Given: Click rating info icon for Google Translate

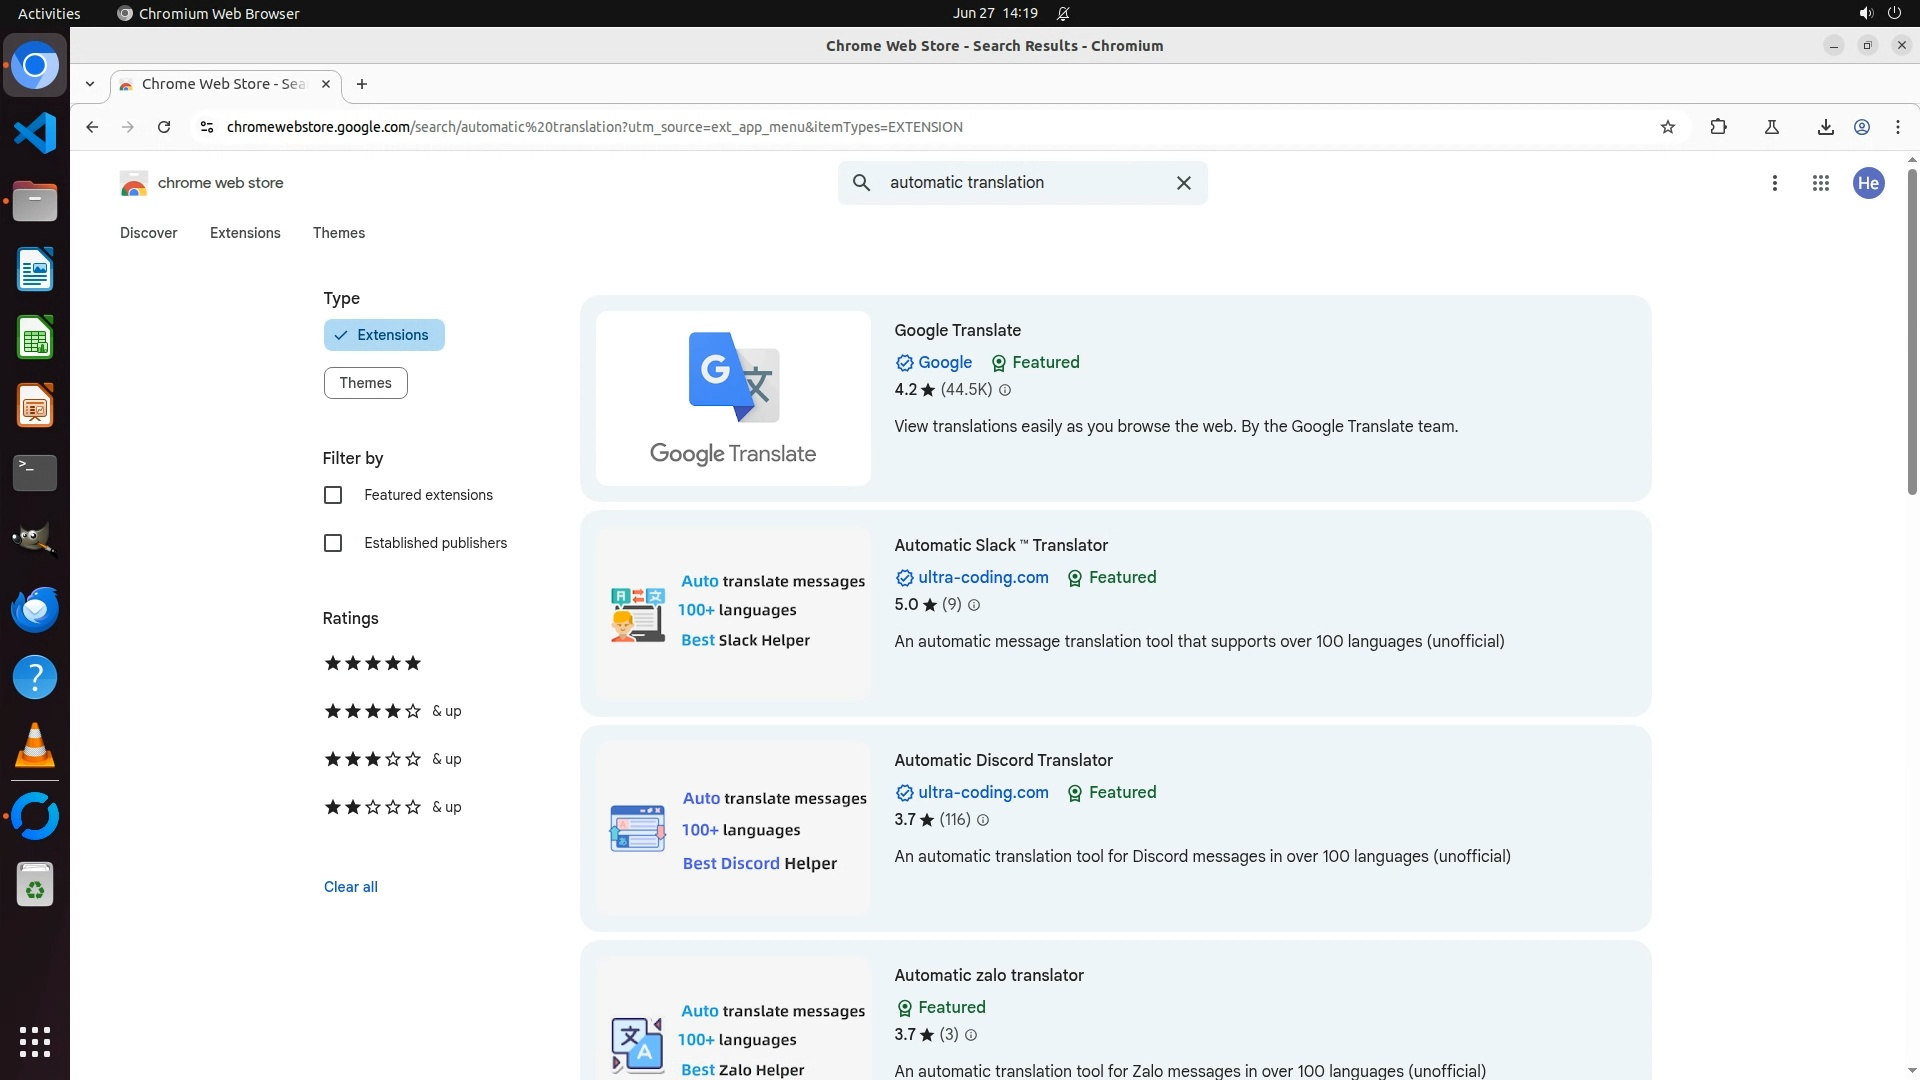Looking at the screenshot, I should point(1005,390).
